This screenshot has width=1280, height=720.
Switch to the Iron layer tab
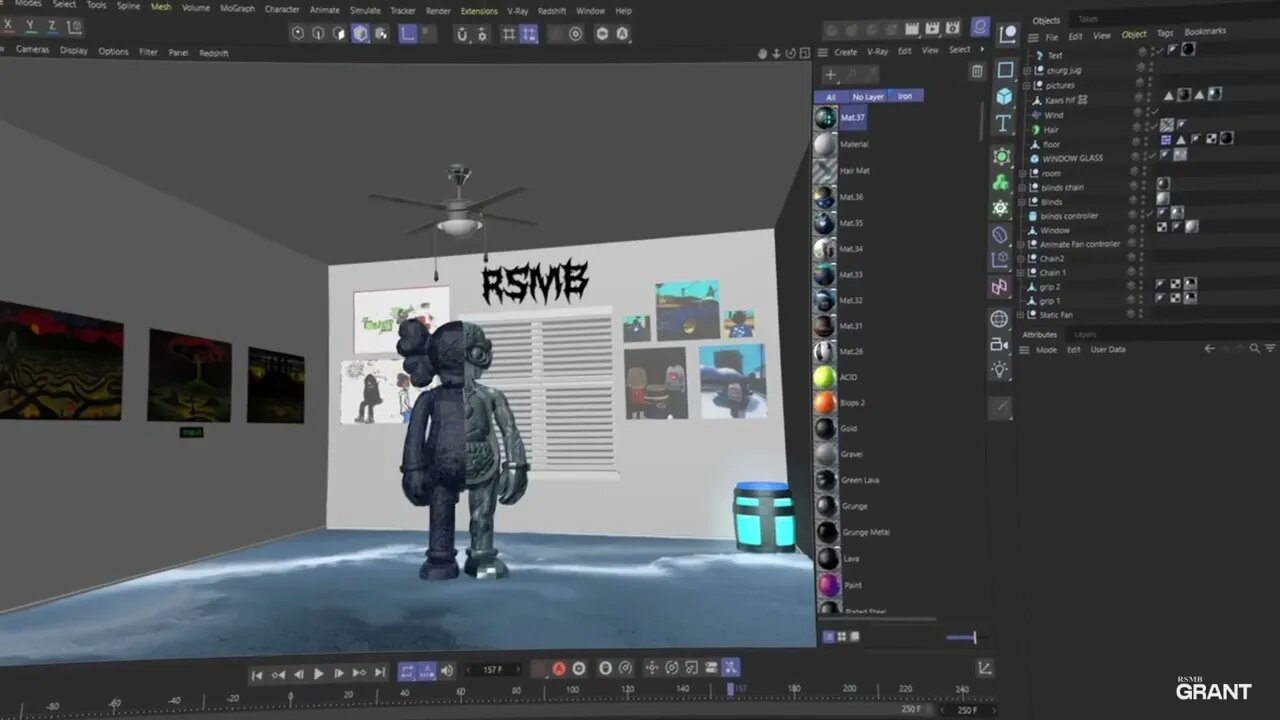click(905, 96)
